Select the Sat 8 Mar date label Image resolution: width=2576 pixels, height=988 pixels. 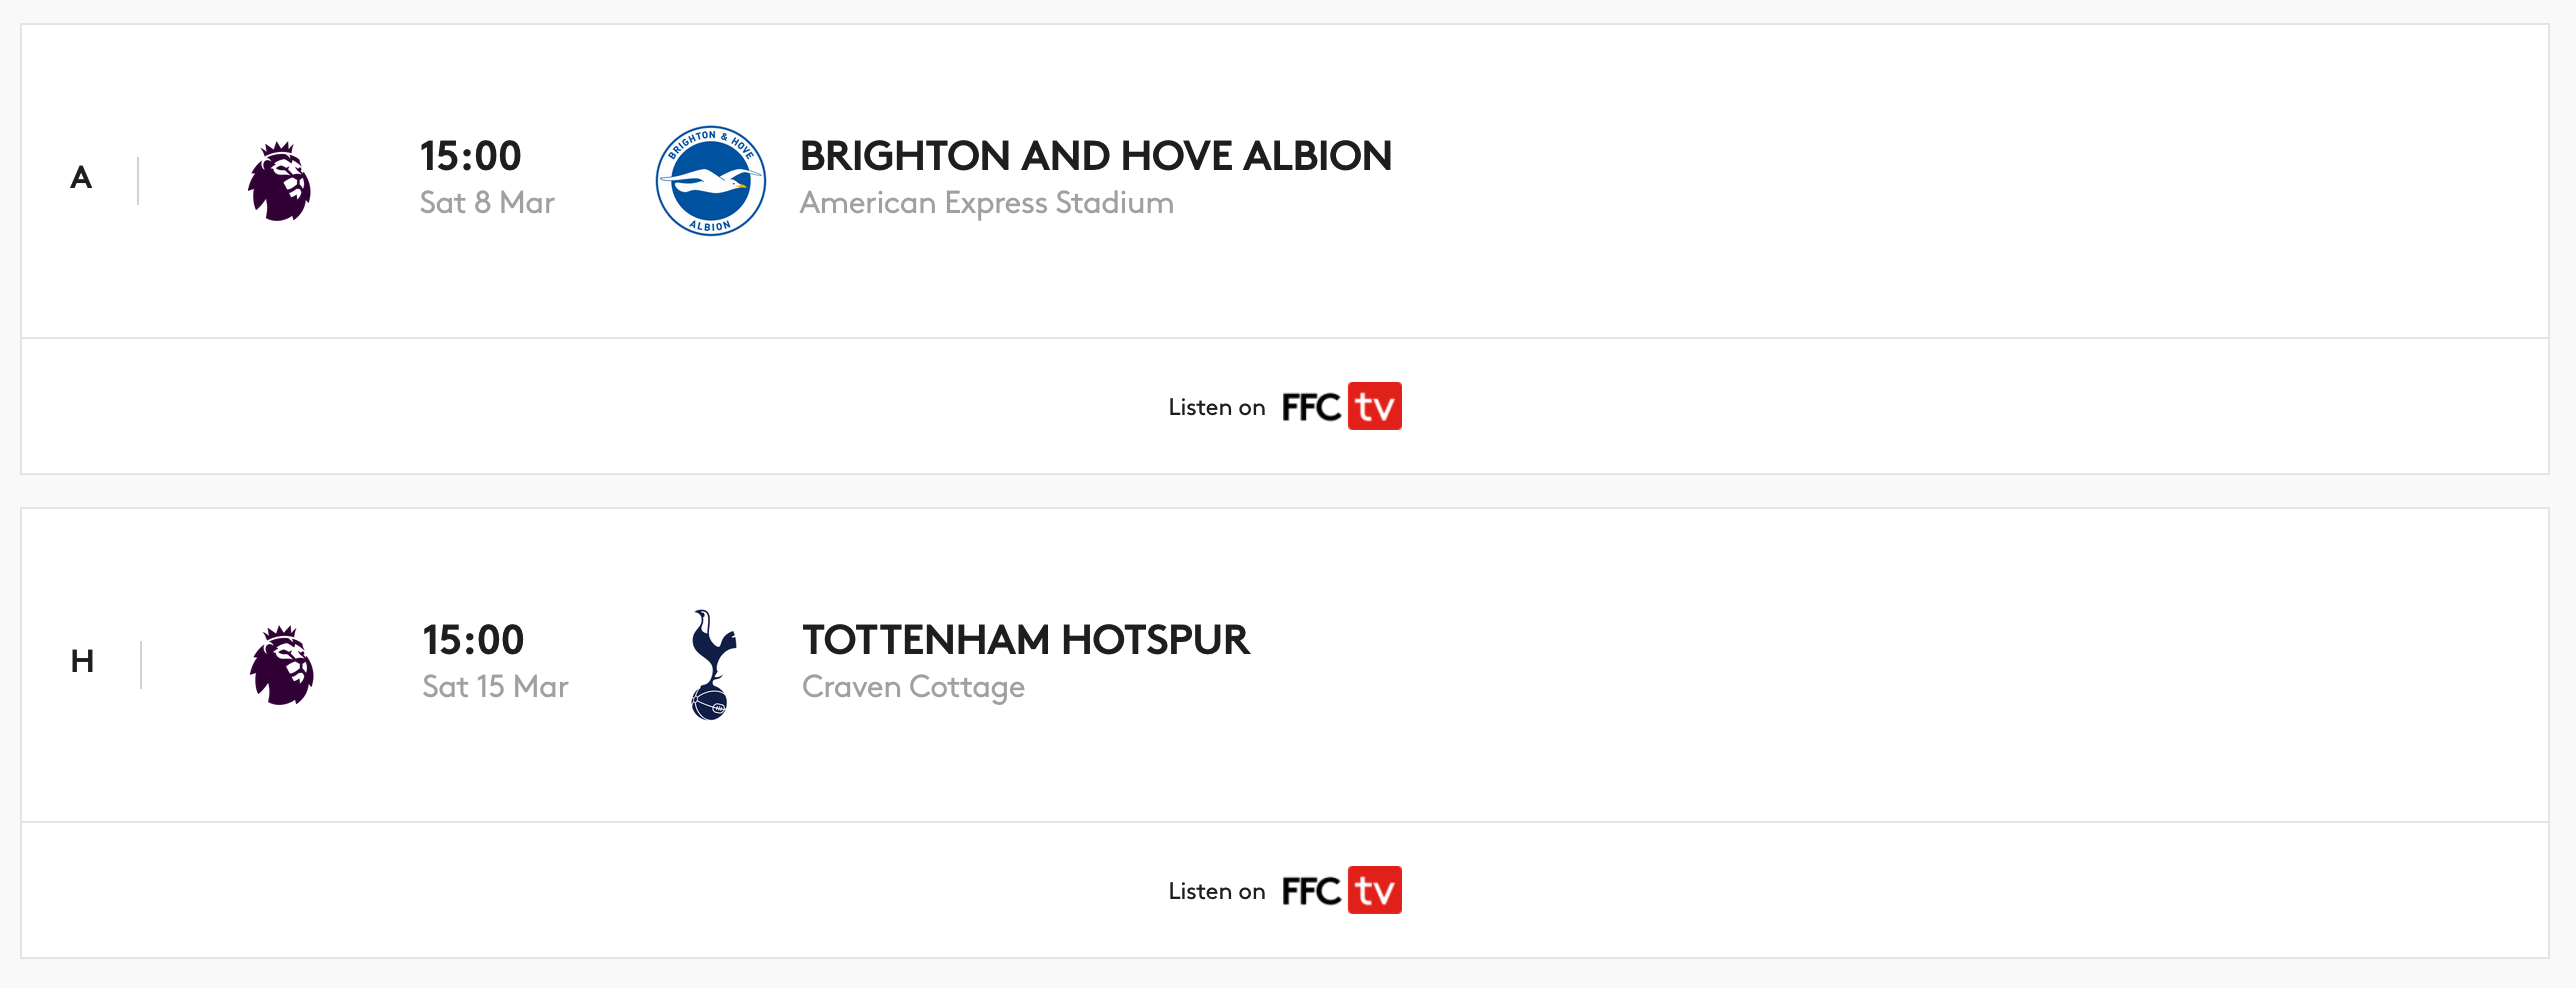click(x=487, y=203)
